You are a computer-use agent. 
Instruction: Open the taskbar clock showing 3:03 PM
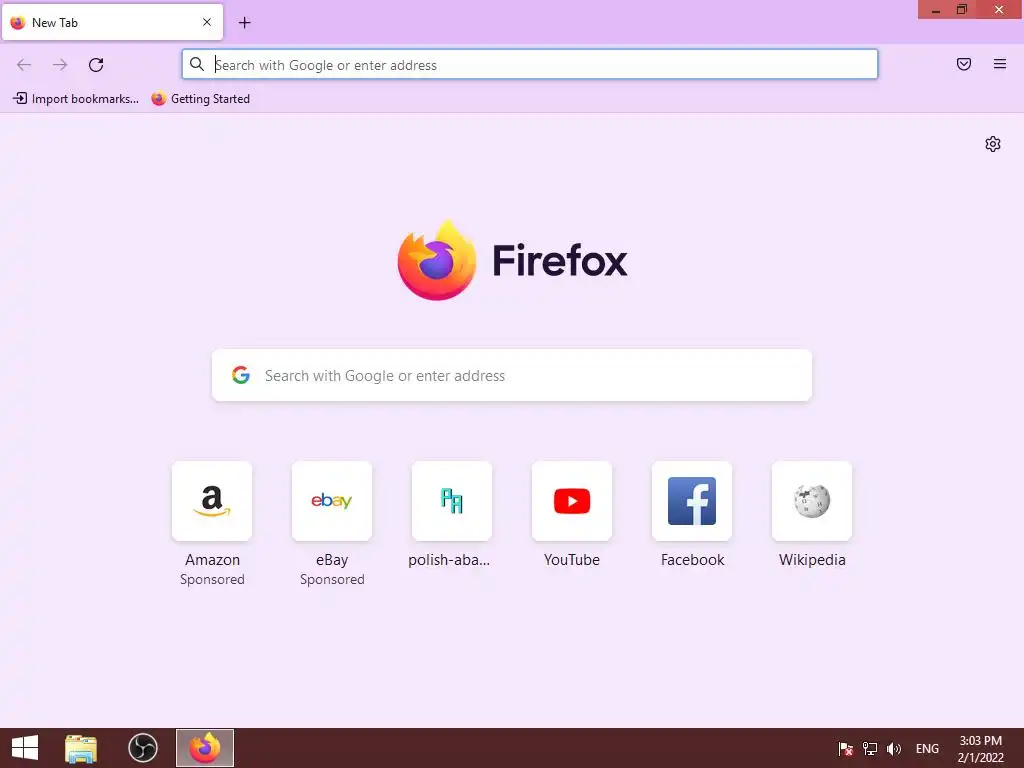(980, 748)
